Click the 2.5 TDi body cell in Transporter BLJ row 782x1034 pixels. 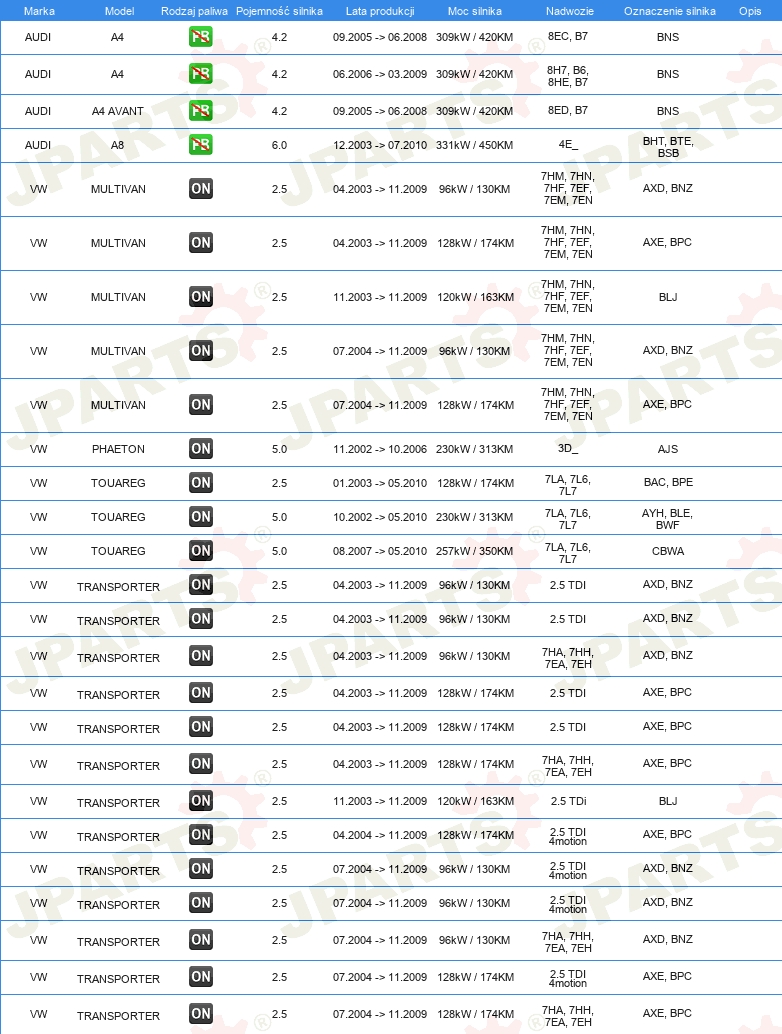(x=568, y=801)
